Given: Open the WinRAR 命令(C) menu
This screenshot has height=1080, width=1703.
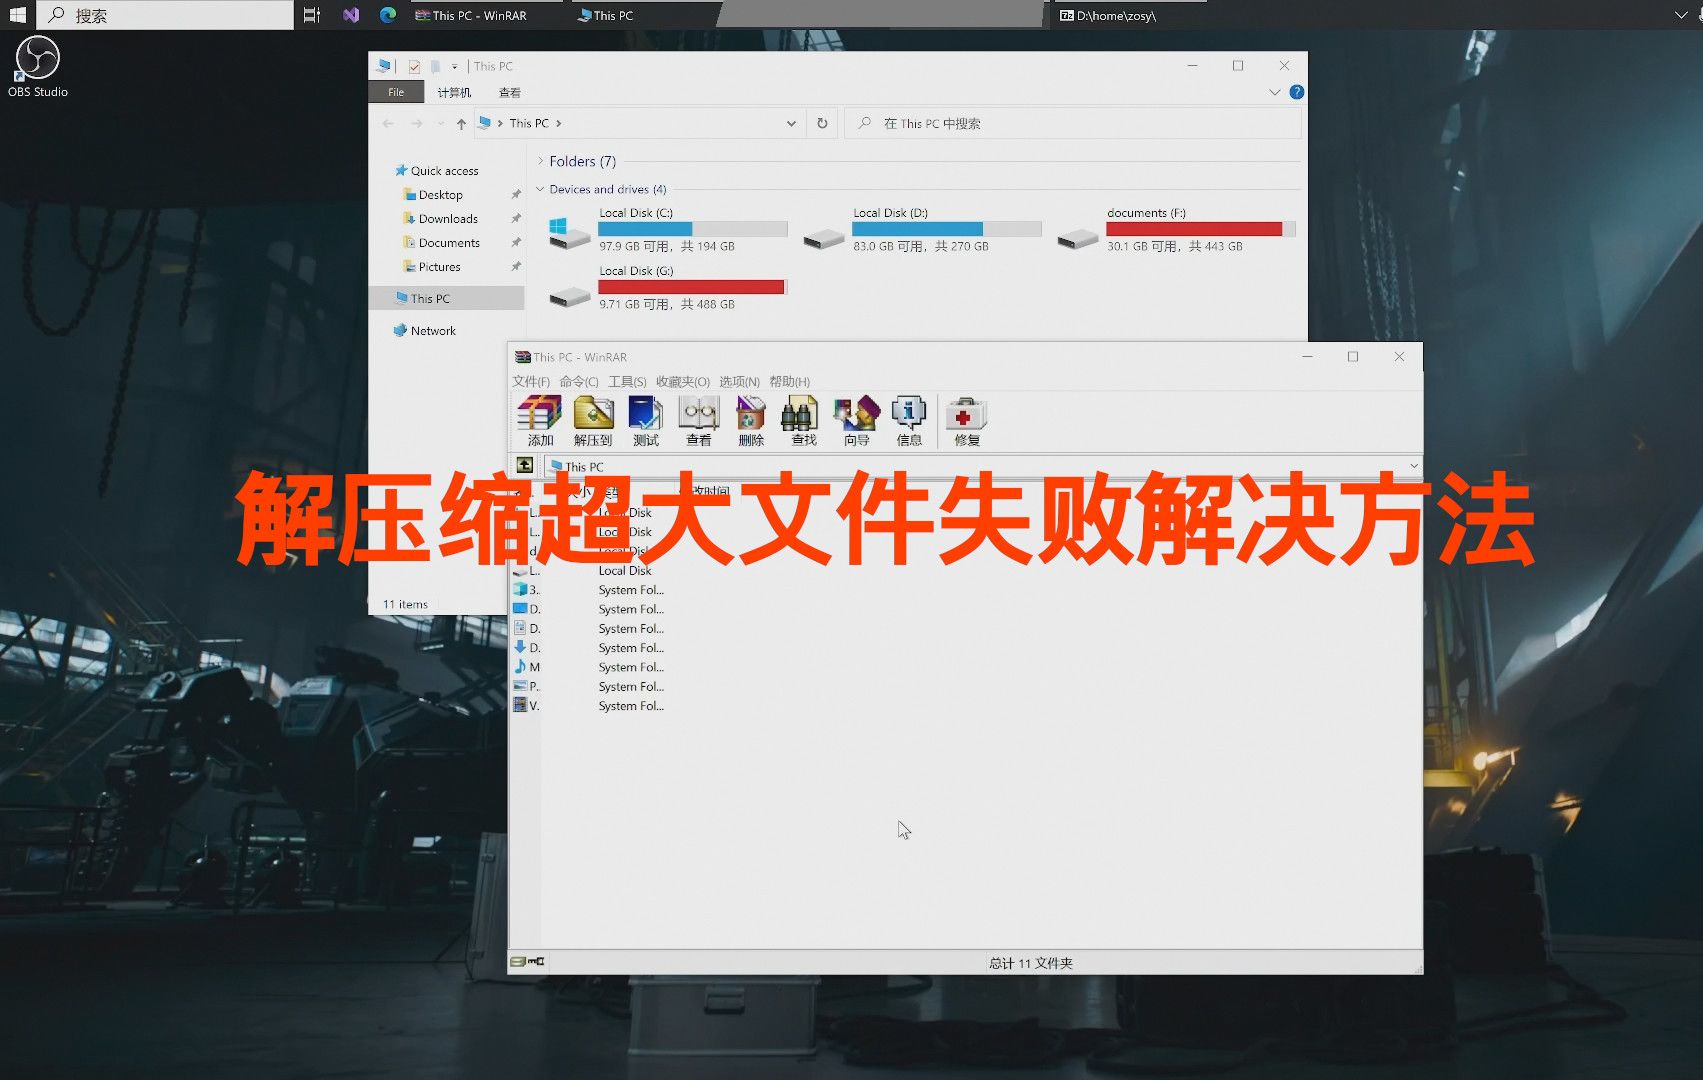Looking at the screenshot, I should coord(579,382).
